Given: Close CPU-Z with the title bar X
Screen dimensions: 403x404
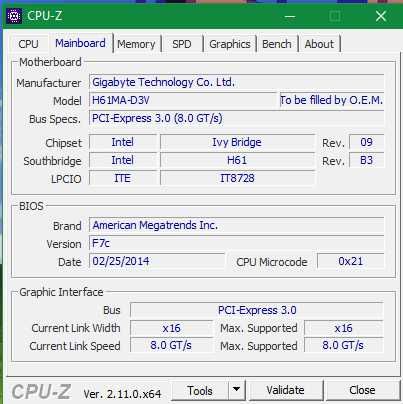Looking at the screenshot, I should coord(381,16).
